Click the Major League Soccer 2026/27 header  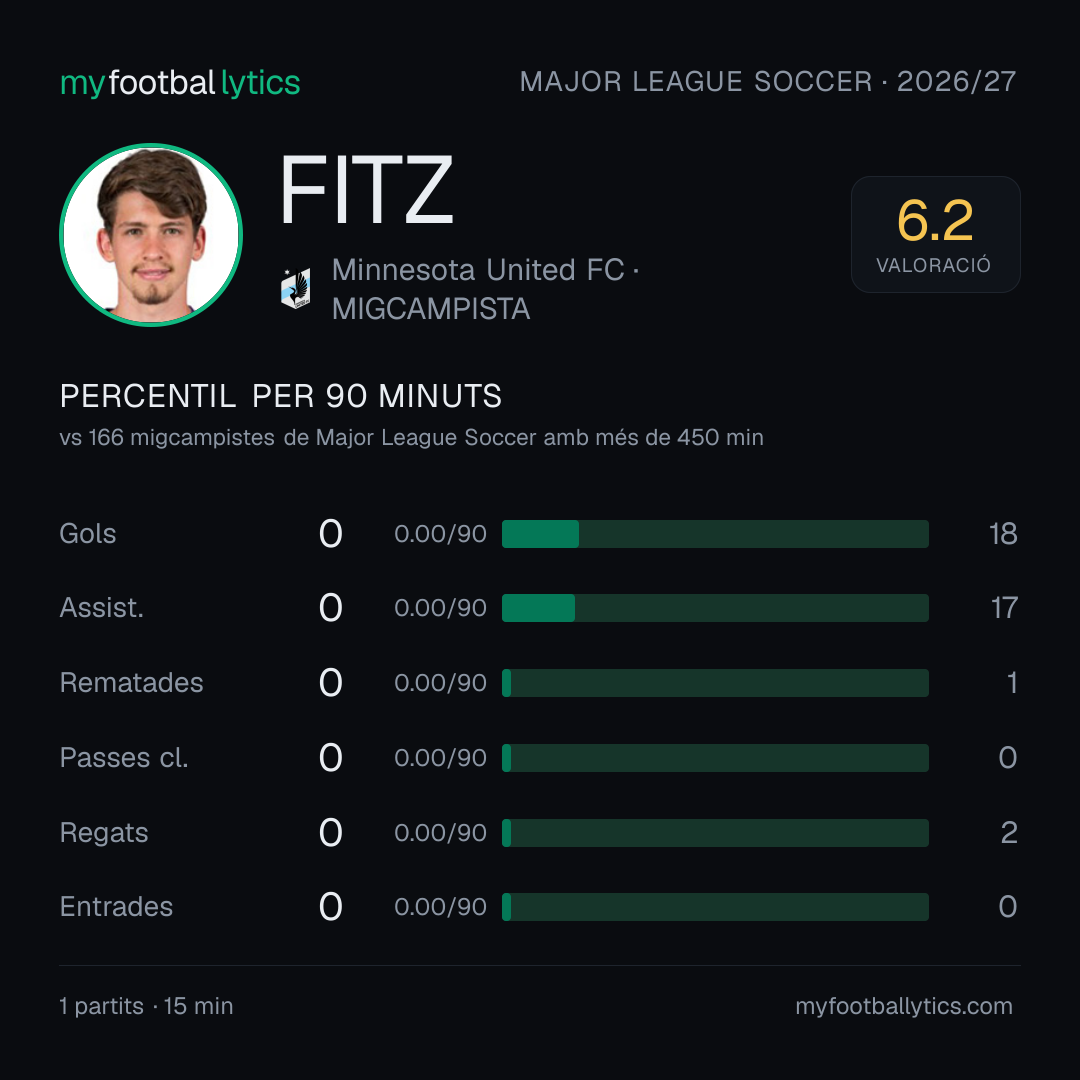pos(767,81)
